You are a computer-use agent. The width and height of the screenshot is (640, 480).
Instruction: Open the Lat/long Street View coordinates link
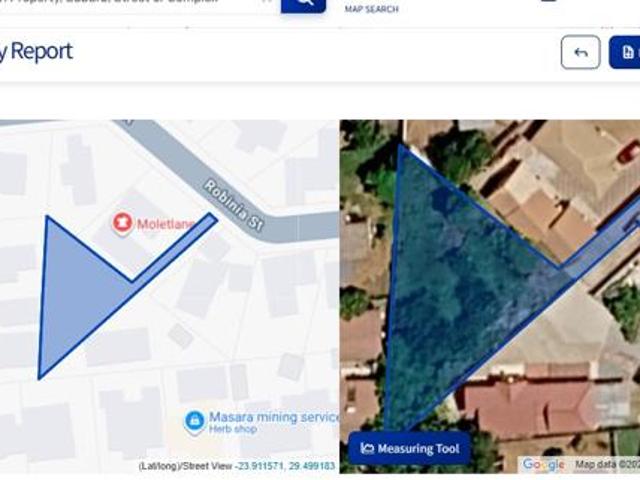pyautogui.click(x=286, y=466)
